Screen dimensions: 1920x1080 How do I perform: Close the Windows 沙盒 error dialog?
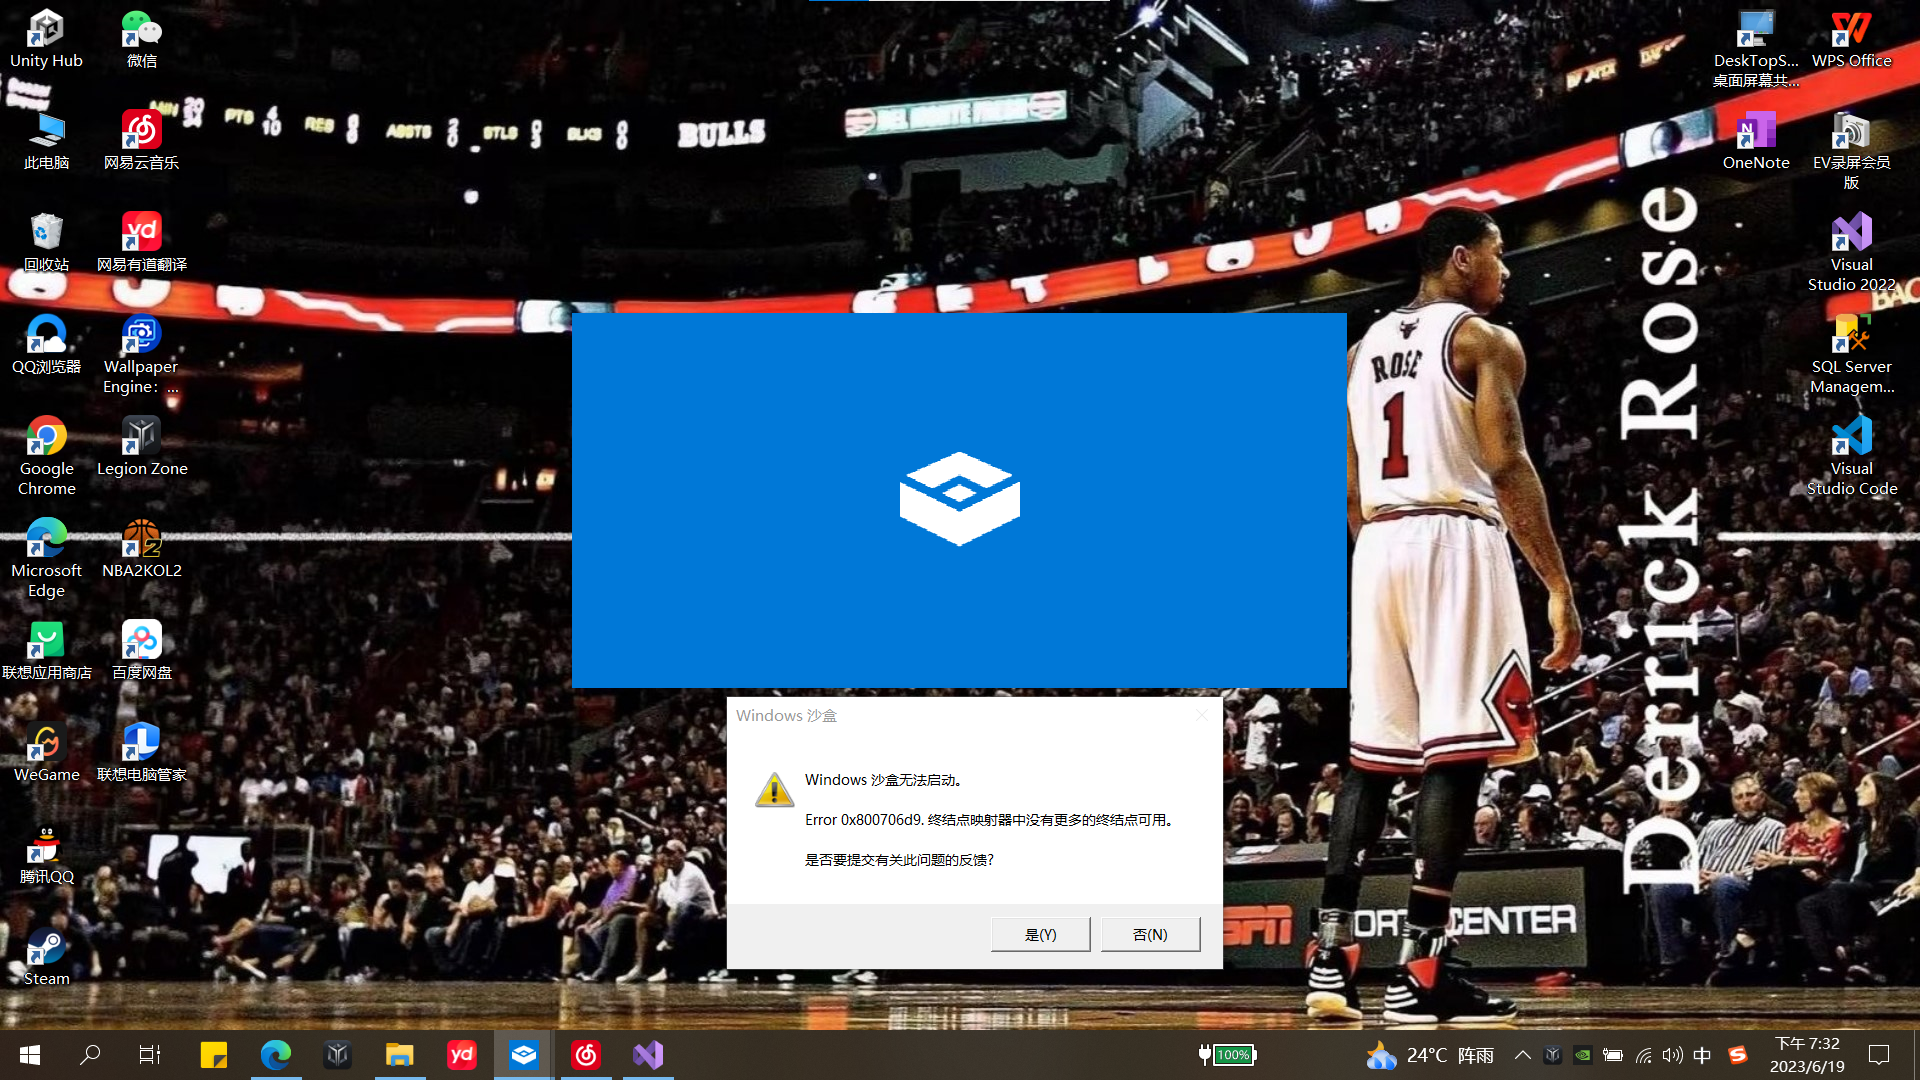click(x=1201, y=715)
